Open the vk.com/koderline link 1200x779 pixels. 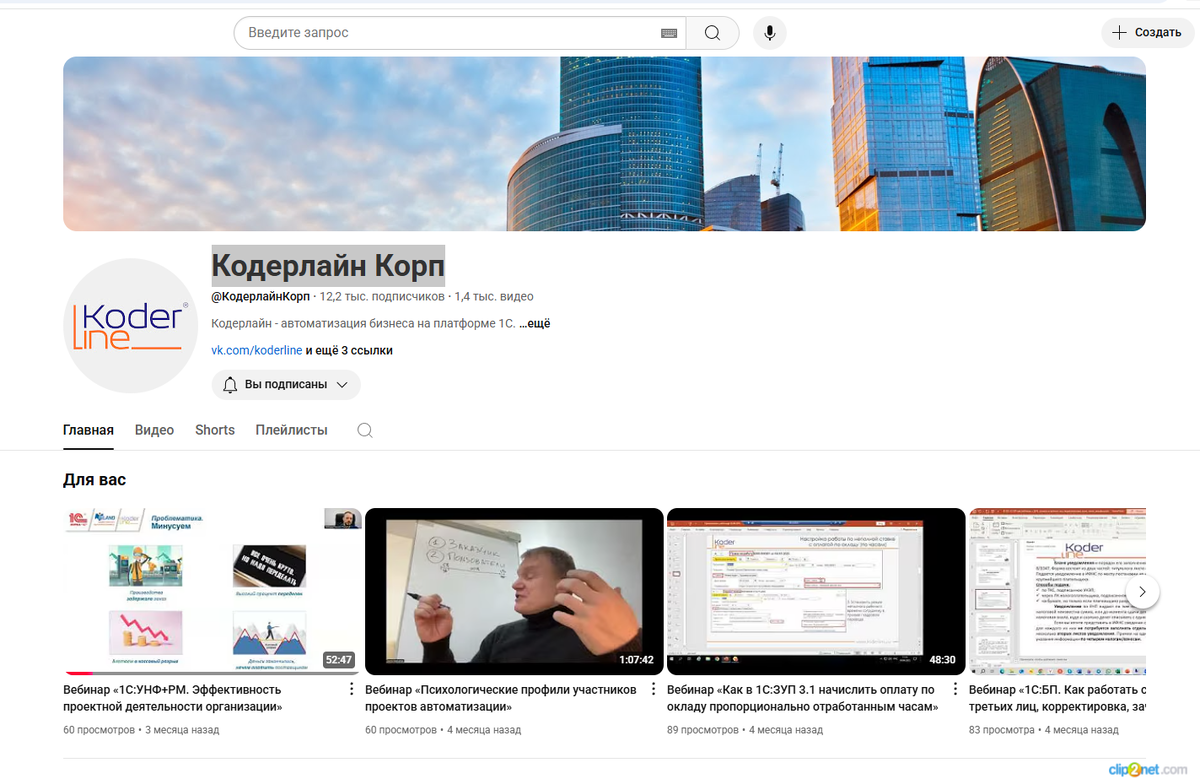[256, 351]
